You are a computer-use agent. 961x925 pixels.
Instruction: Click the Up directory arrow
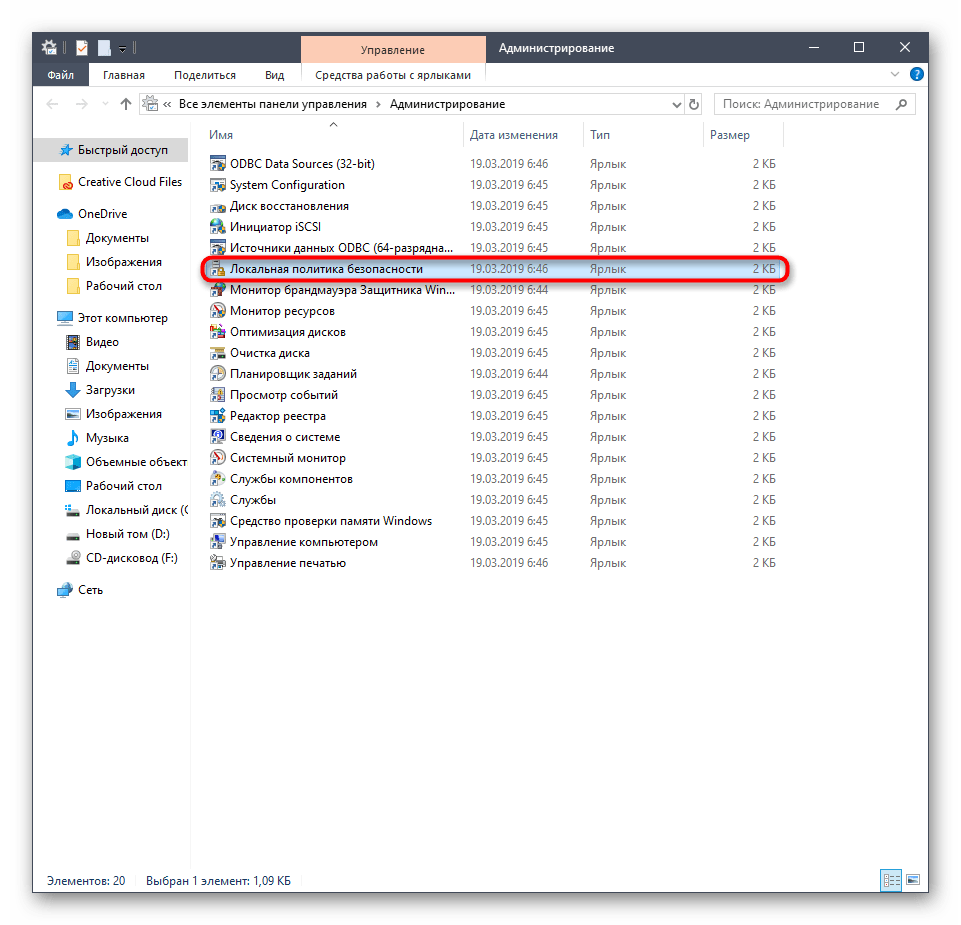[126, 104]
